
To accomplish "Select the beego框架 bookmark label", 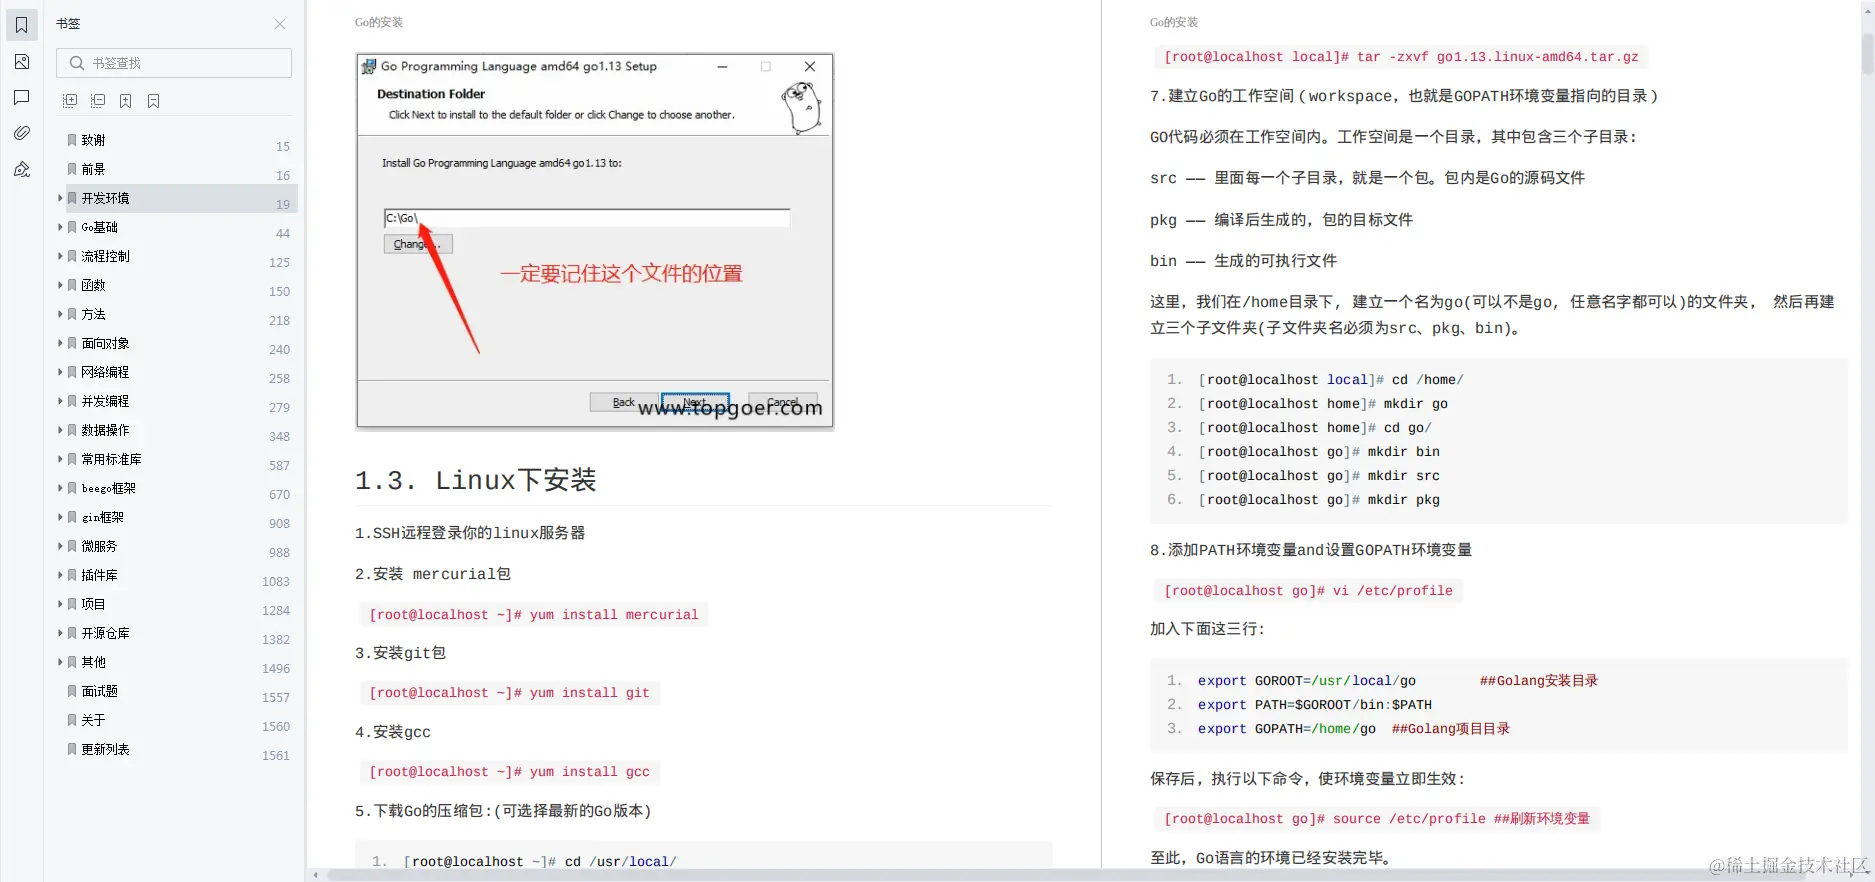I will click(x=108, y=488).
